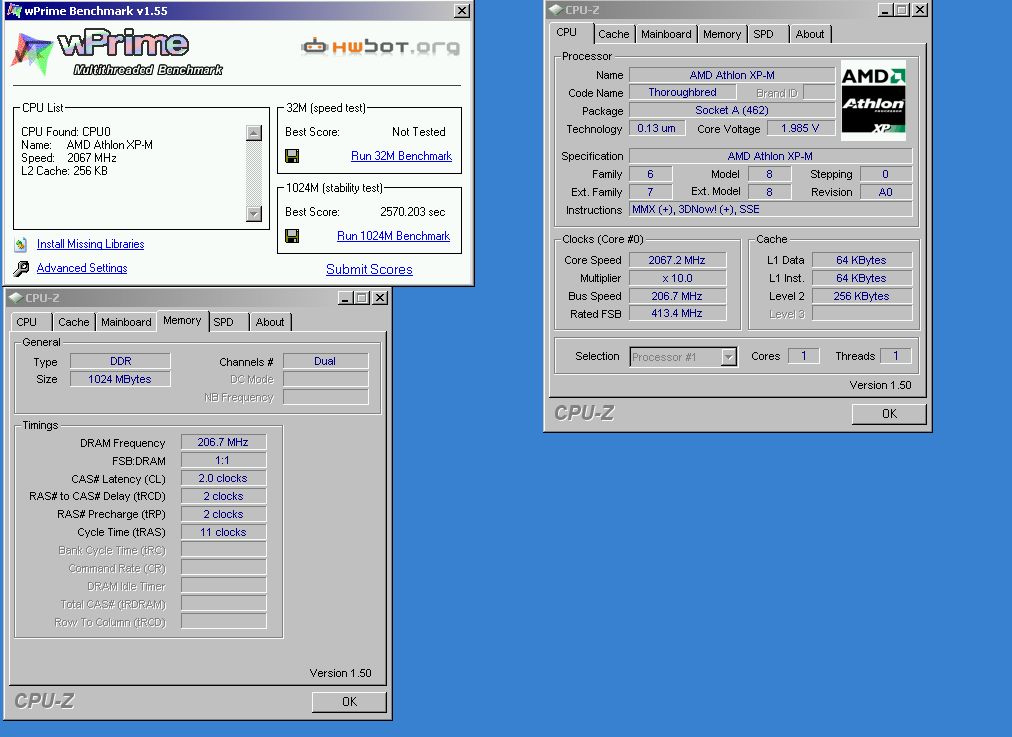Viewport: 1012px width, 737px height.
Task: Expand the Processor #1 selection dropdown
Action: pyautogui.click(x=729, y=357)
